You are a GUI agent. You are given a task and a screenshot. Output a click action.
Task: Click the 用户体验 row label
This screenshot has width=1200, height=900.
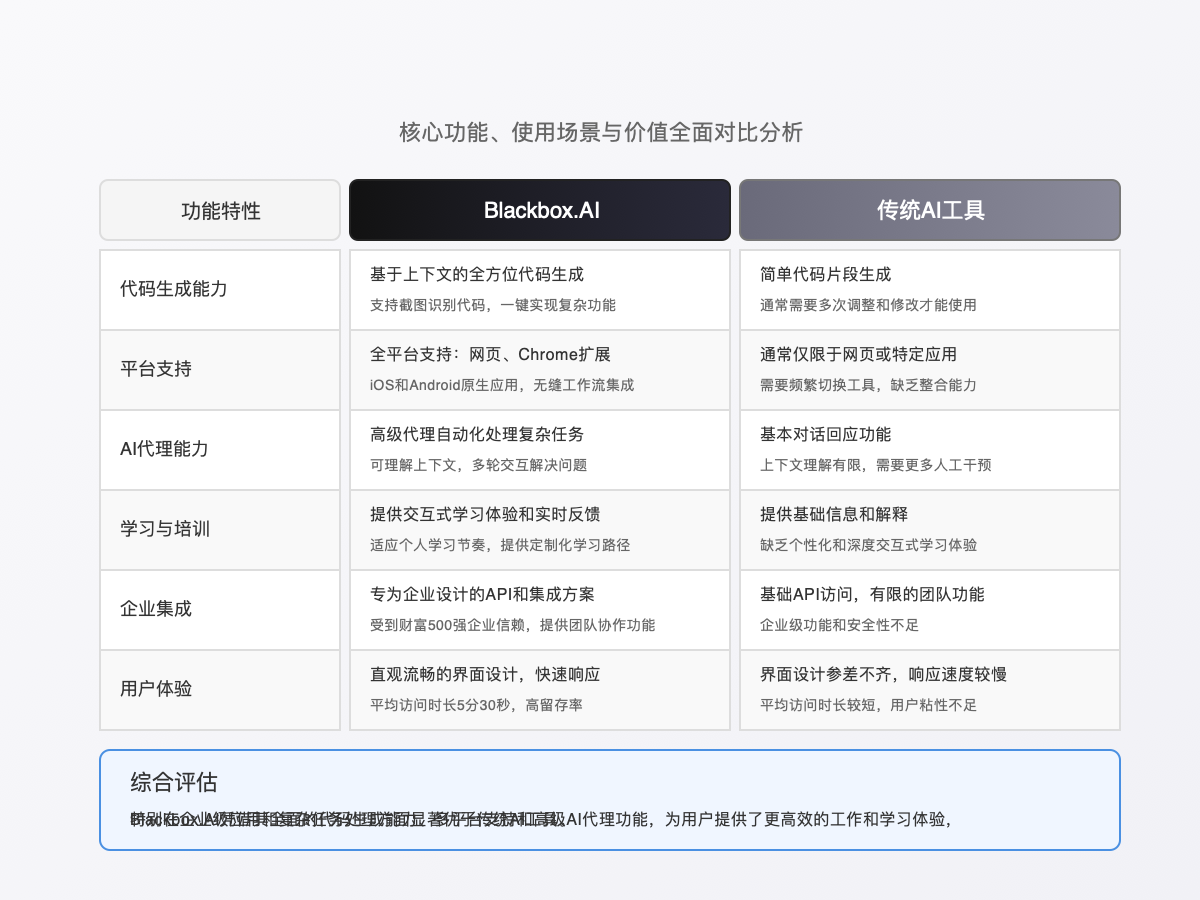tap(156, 689)
